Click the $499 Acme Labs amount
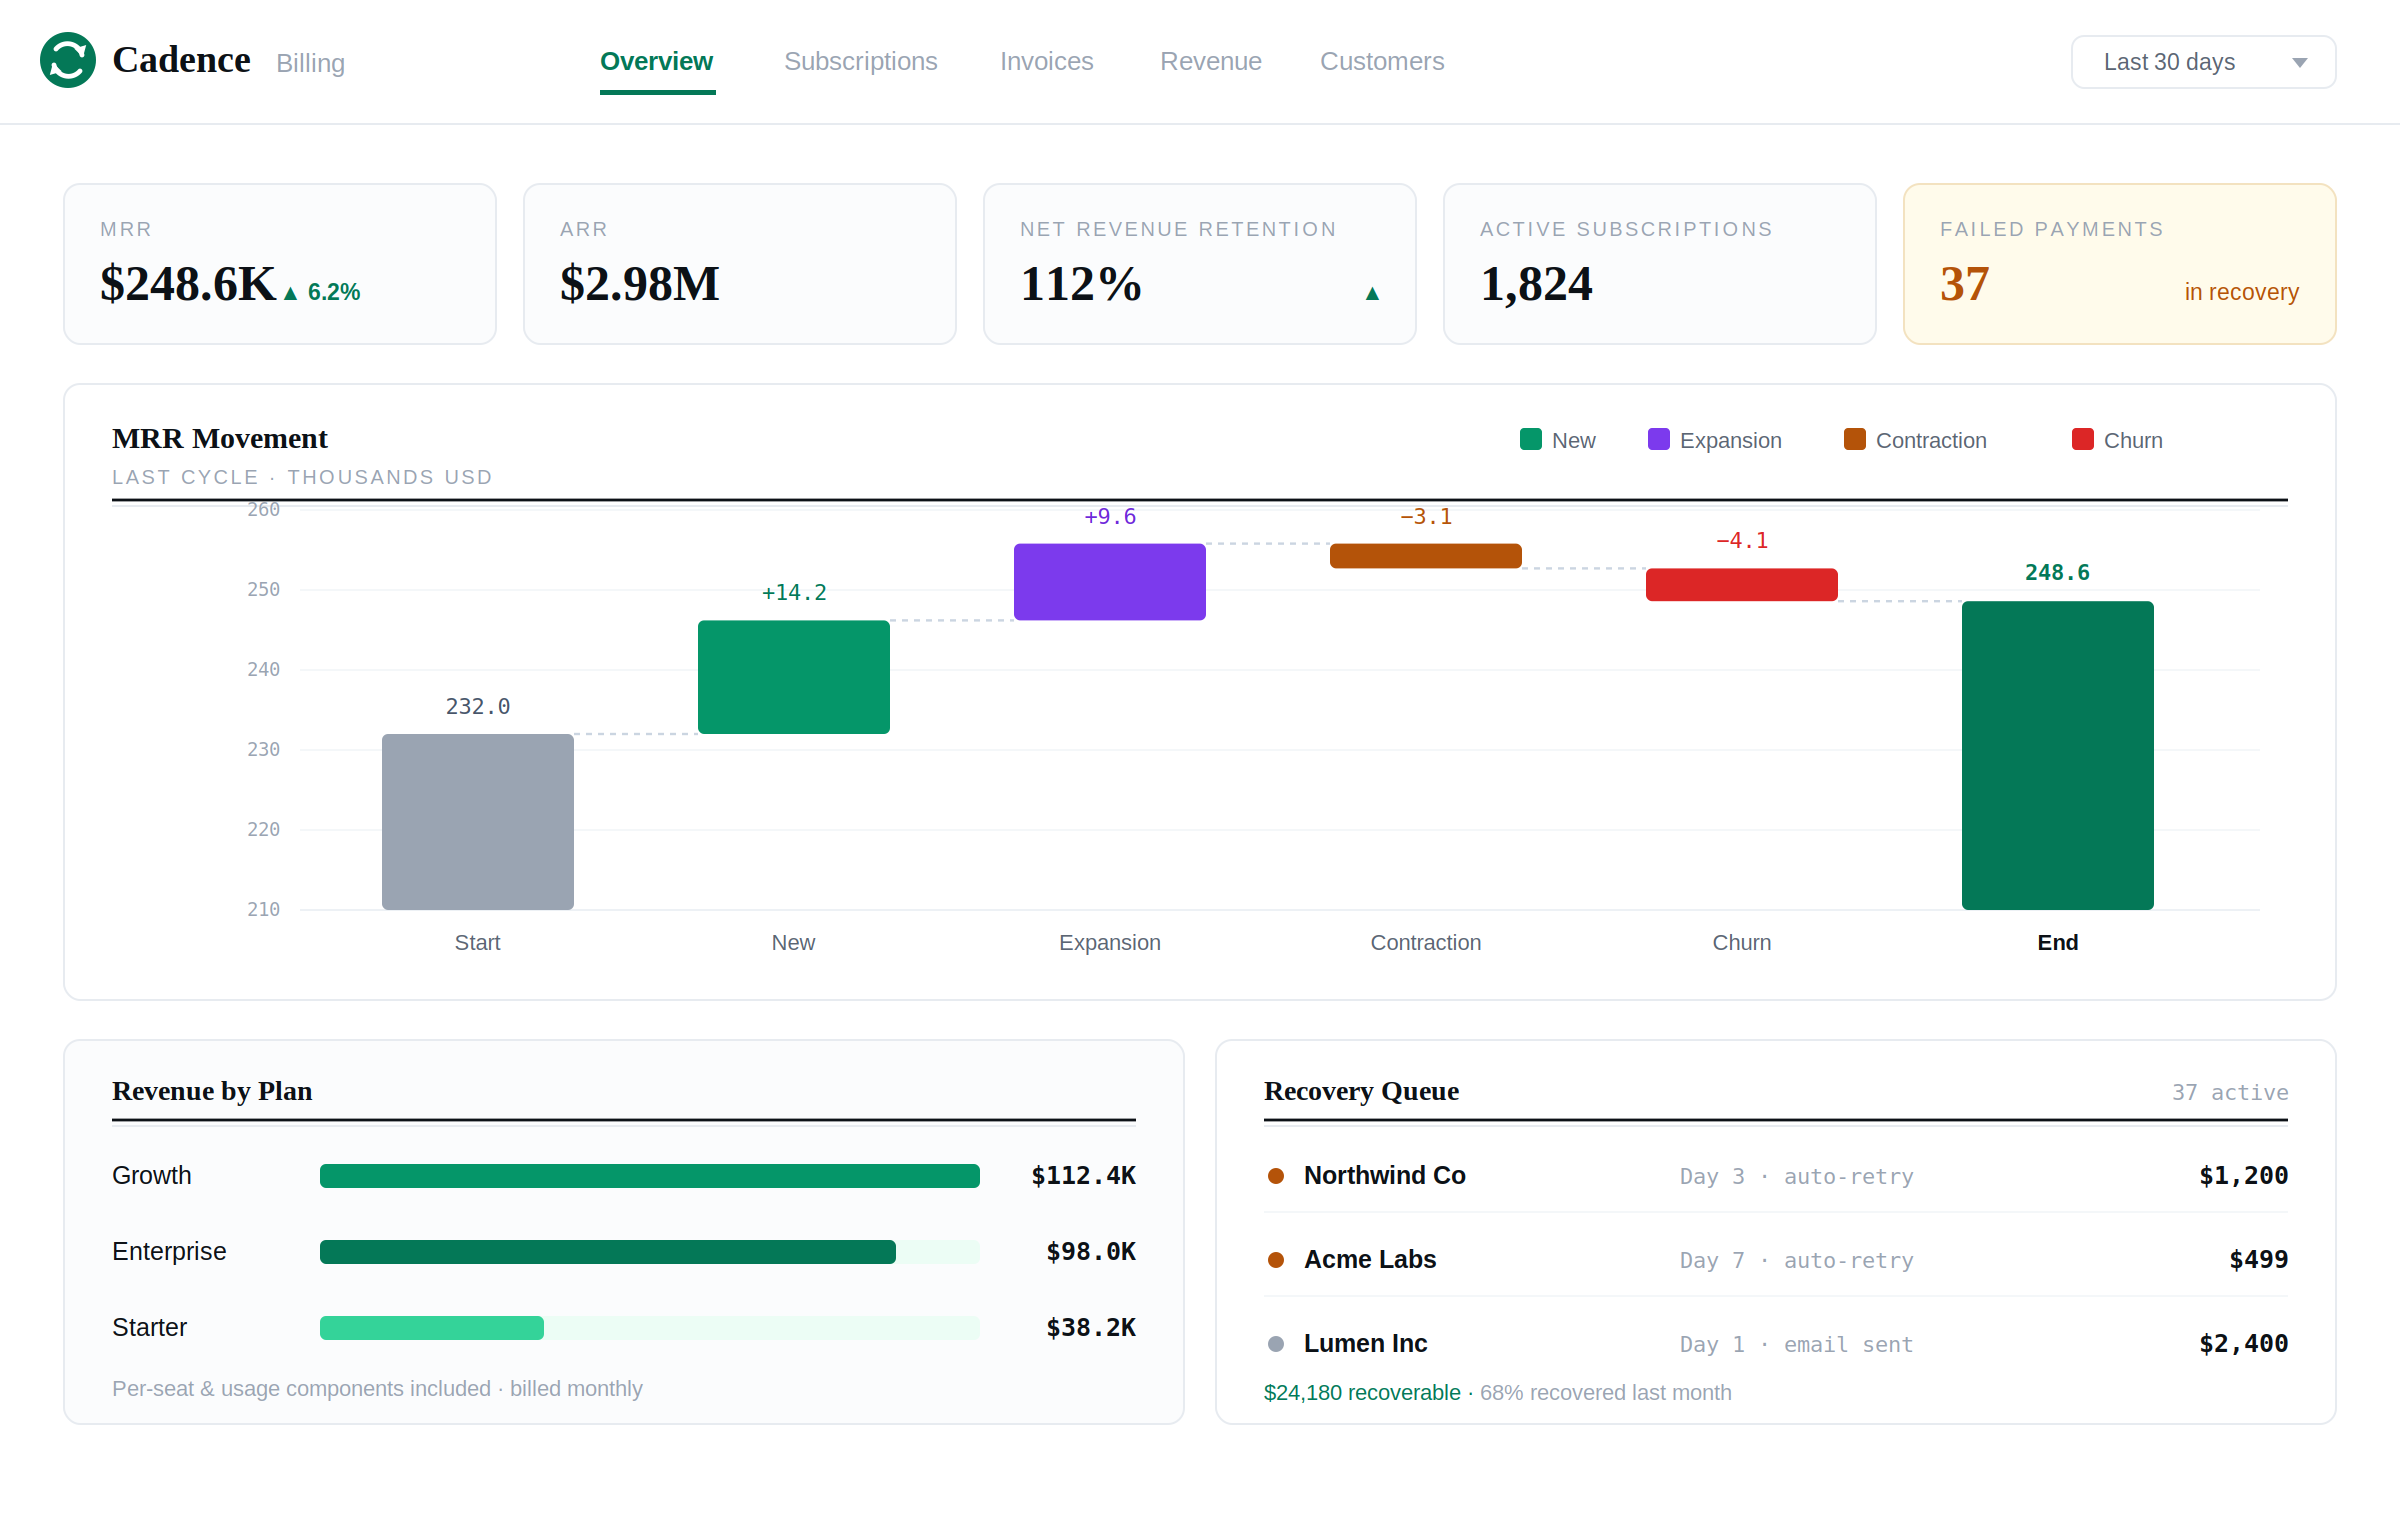The image size is (2400, 1520). click(x=2258, y=1260)
